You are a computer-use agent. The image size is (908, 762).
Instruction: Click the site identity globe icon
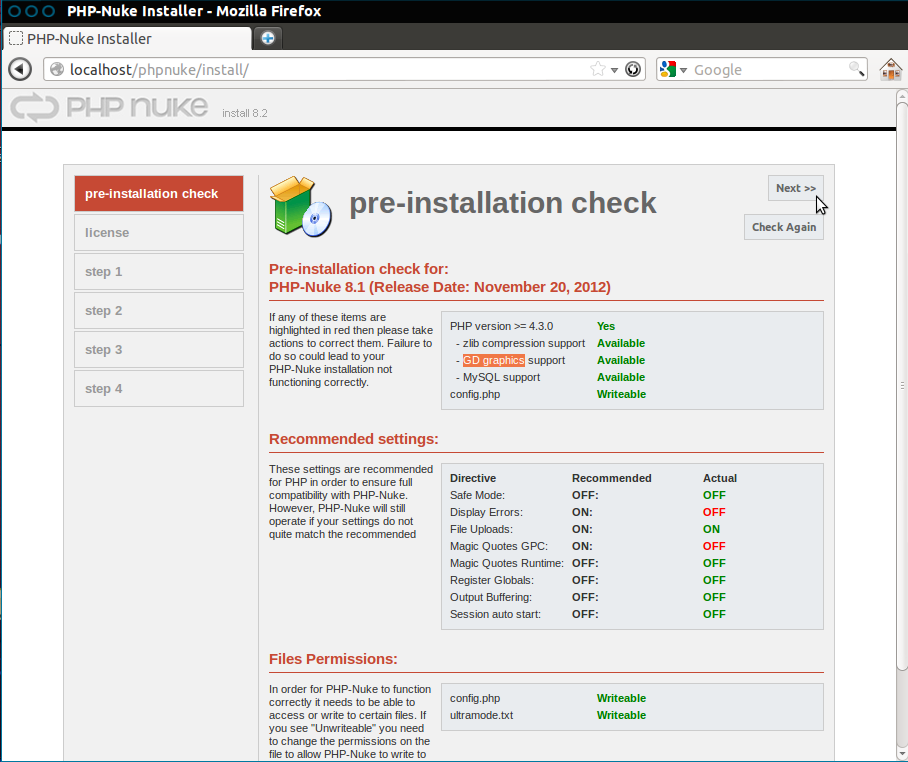57,69
